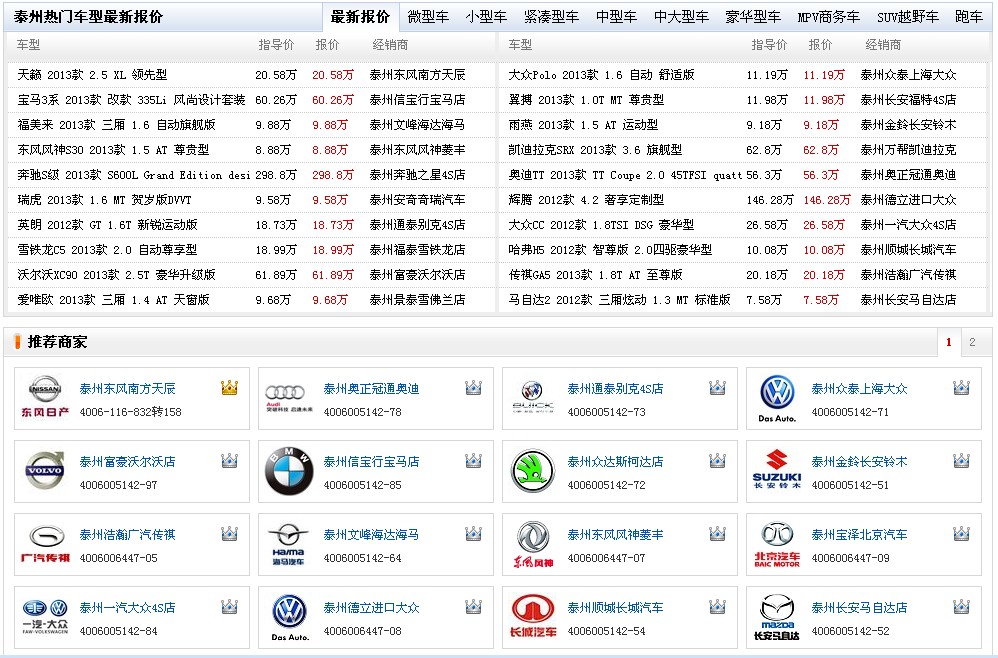
Task: Click the crown icon on the 泰州众泰上海大众 card
Action: pos(961,387)
